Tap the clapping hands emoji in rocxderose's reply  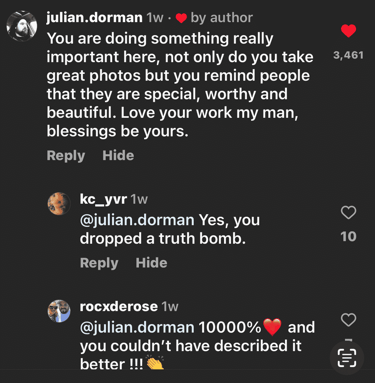coord(155,364)
